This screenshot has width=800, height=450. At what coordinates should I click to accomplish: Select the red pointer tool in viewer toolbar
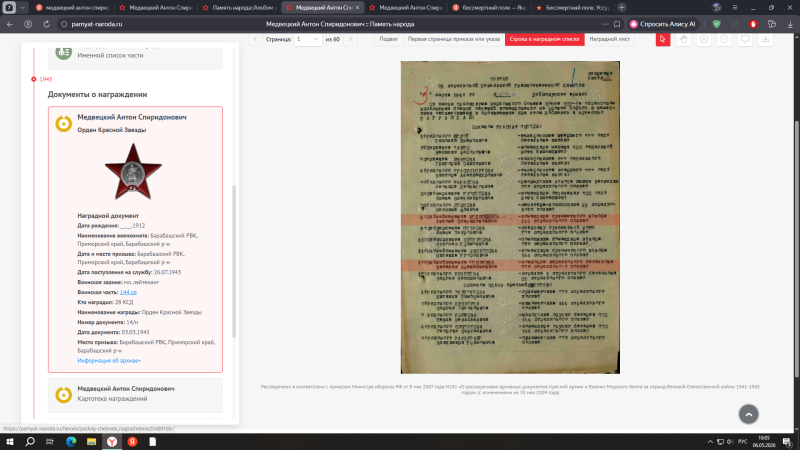[662, 39]
